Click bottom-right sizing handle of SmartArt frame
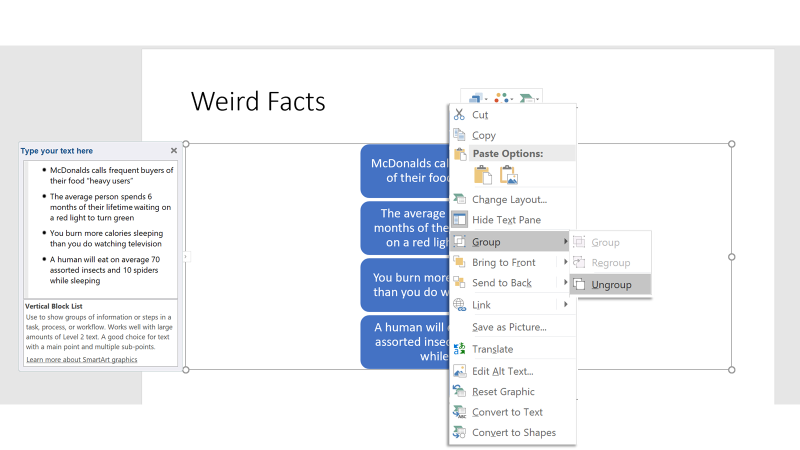 [732, 369]
